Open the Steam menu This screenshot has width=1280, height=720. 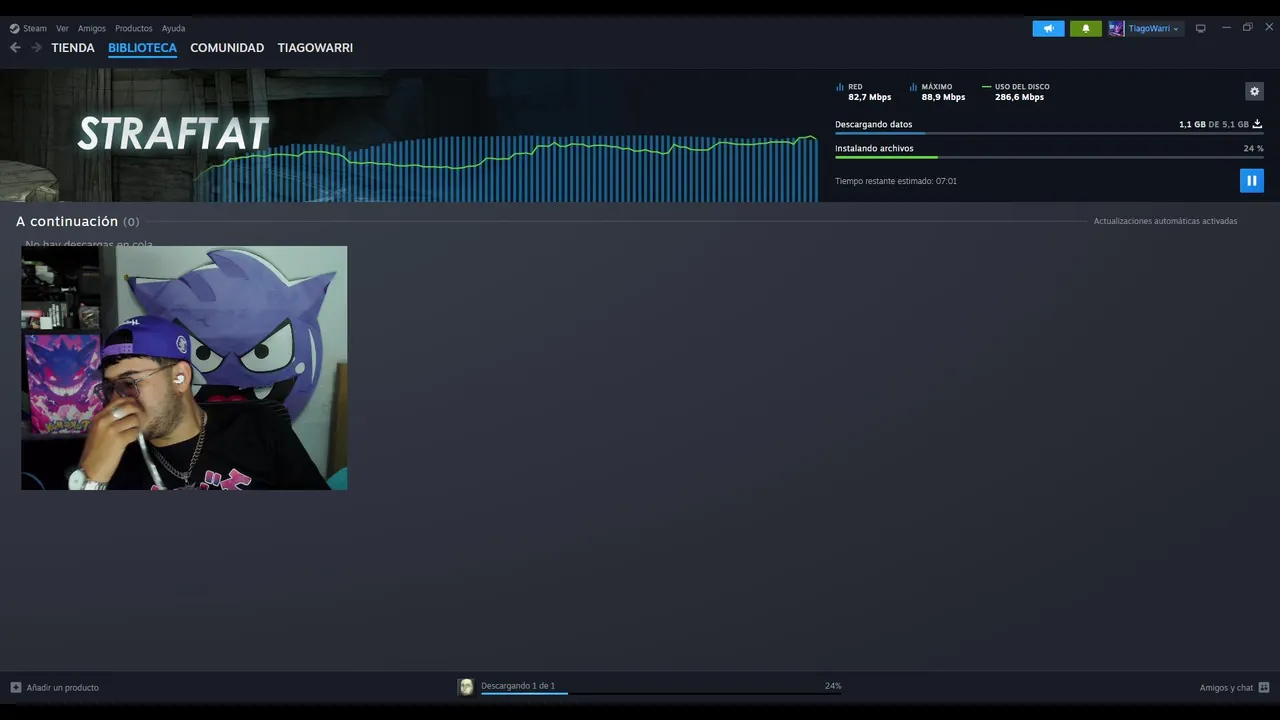point(35,29)
